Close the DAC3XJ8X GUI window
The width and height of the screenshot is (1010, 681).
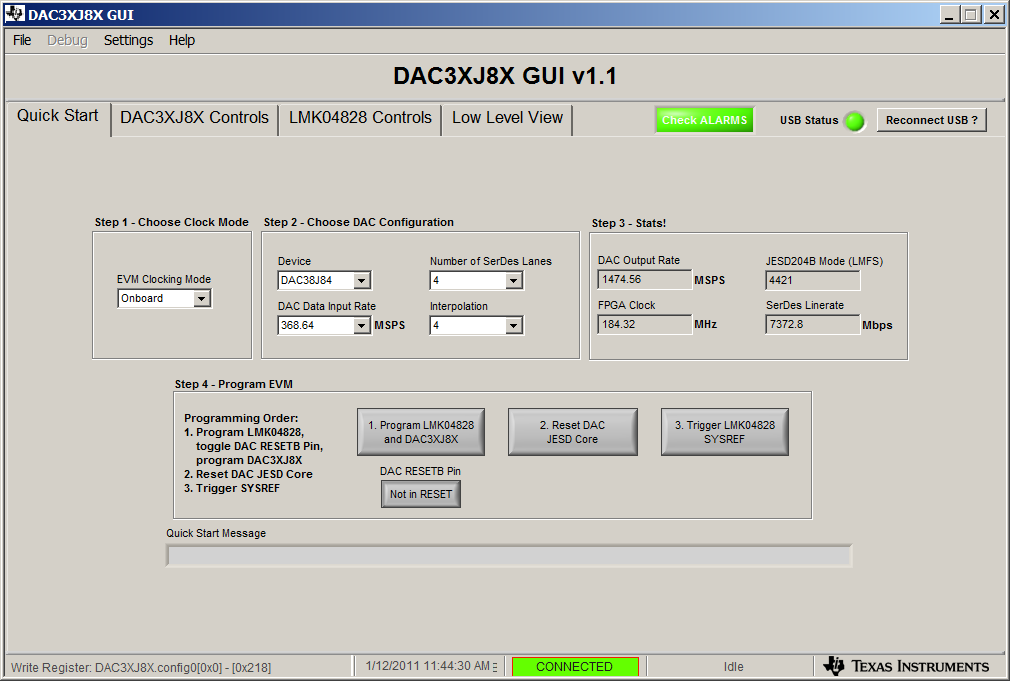point(994,14)
